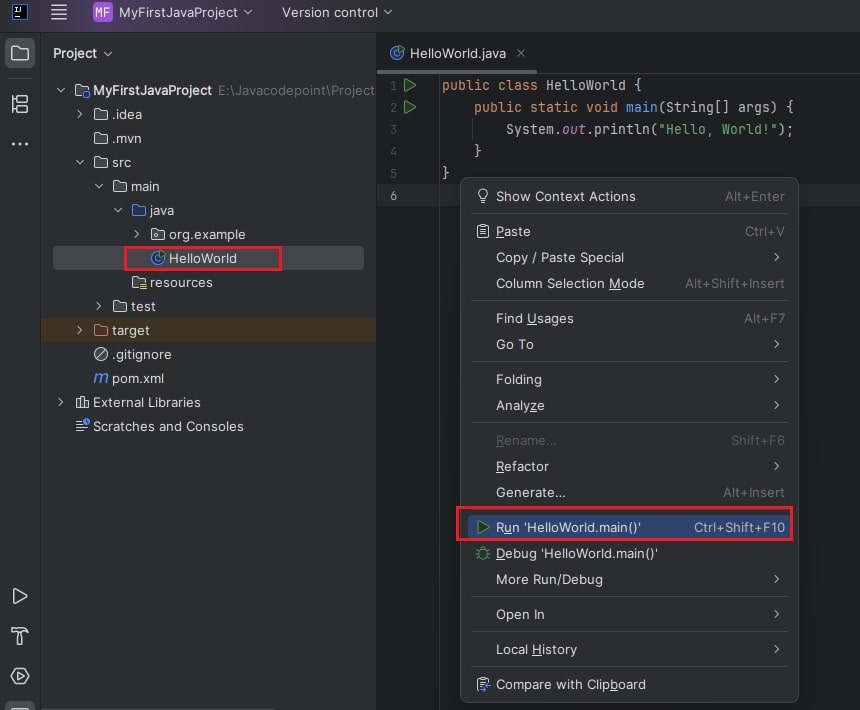This screenshot has height=710, width=860.
Task: Expand the test folder
Action: click(x=99, y=306)
